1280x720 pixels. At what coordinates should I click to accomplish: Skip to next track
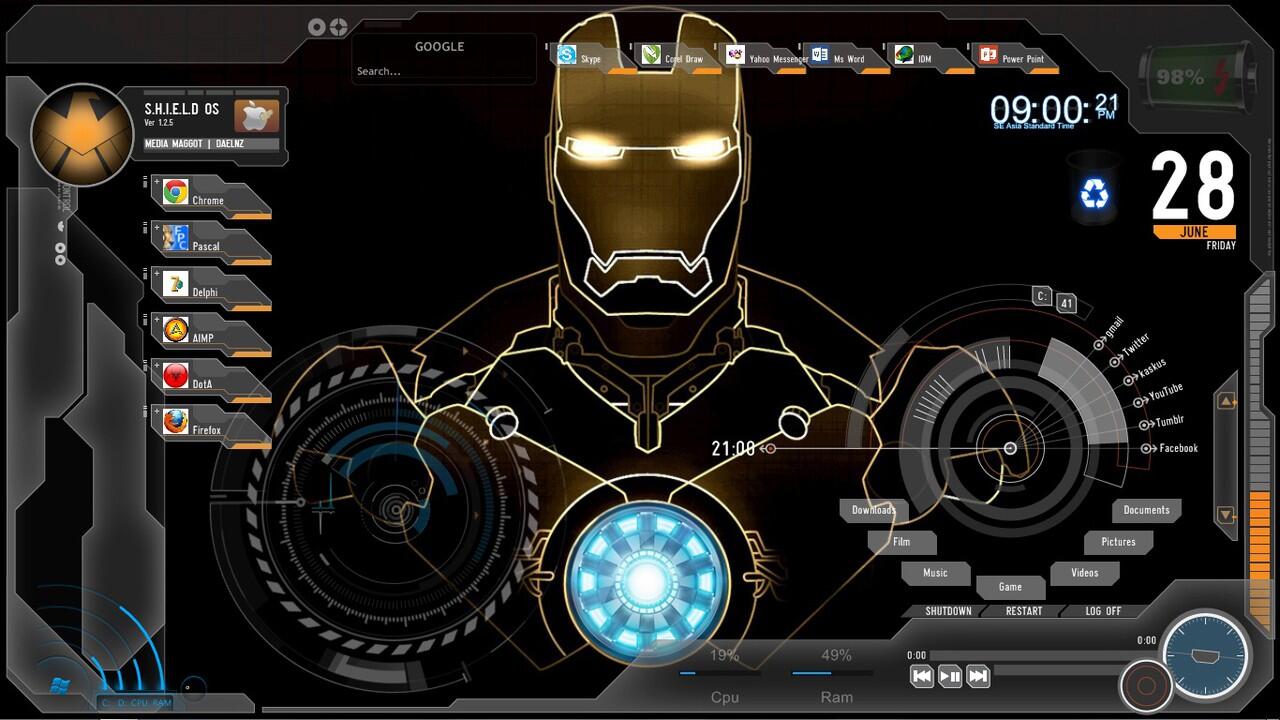pos(978,677)
